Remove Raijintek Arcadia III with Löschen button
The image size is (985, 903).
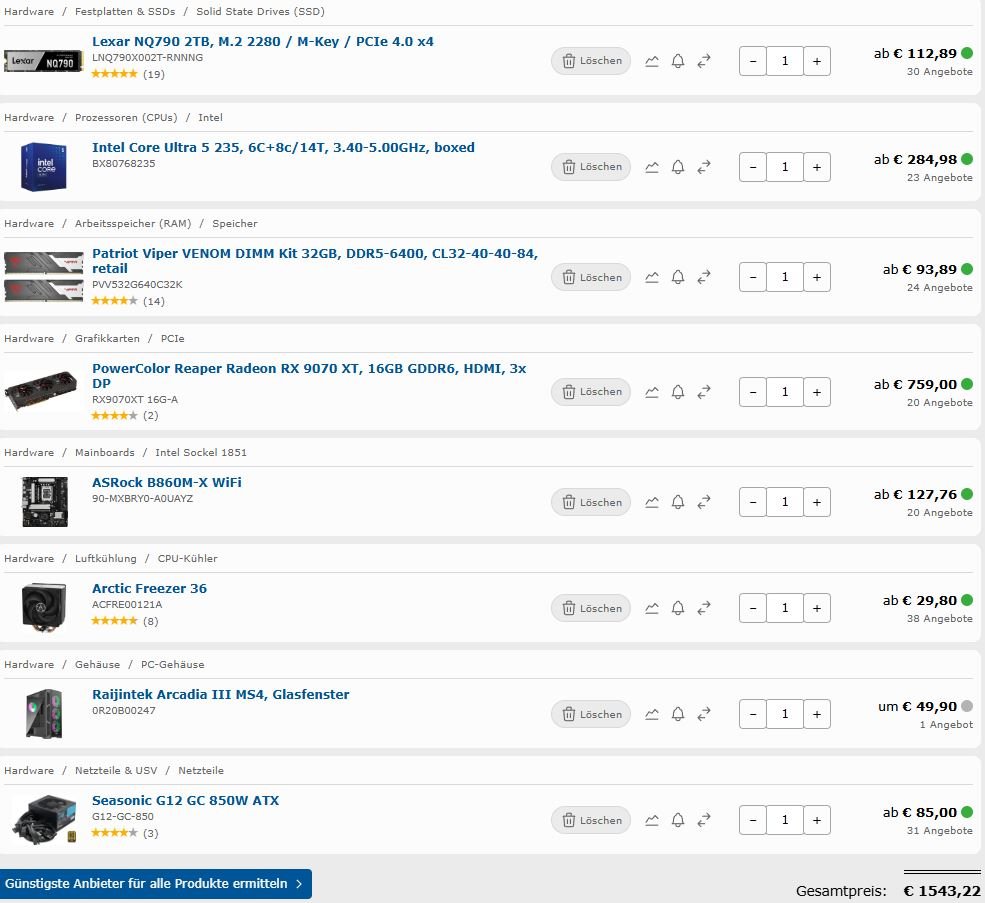[590, 714]
